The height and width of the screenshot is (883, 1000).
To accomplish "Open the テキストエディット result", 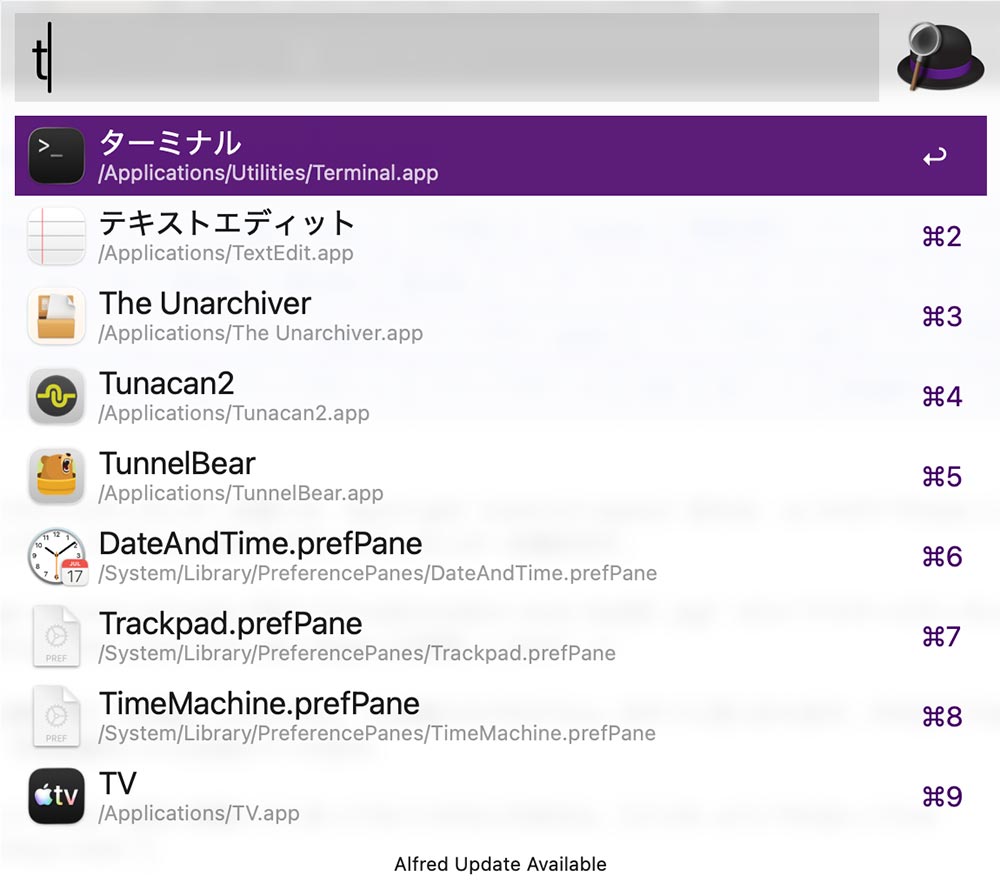I will pyautogui.click(x=501, y=236).
